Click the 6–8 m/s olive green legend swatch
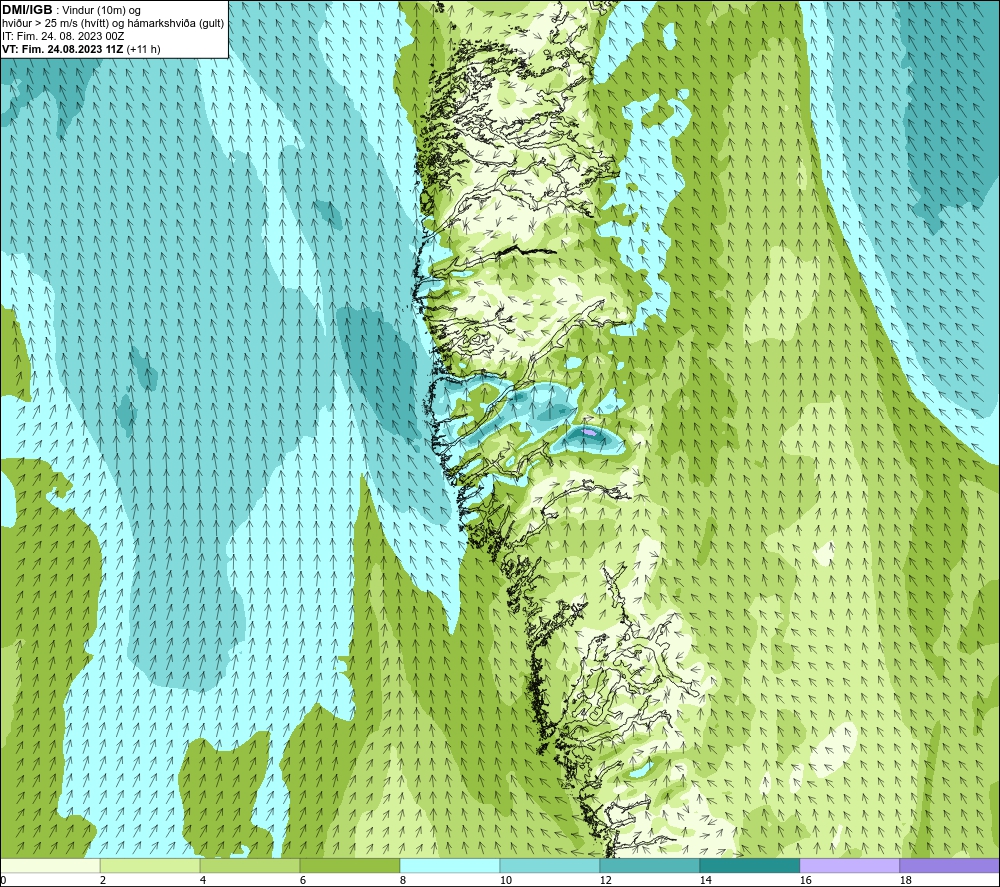This screenshot has height=887, width=1000. 349,866
